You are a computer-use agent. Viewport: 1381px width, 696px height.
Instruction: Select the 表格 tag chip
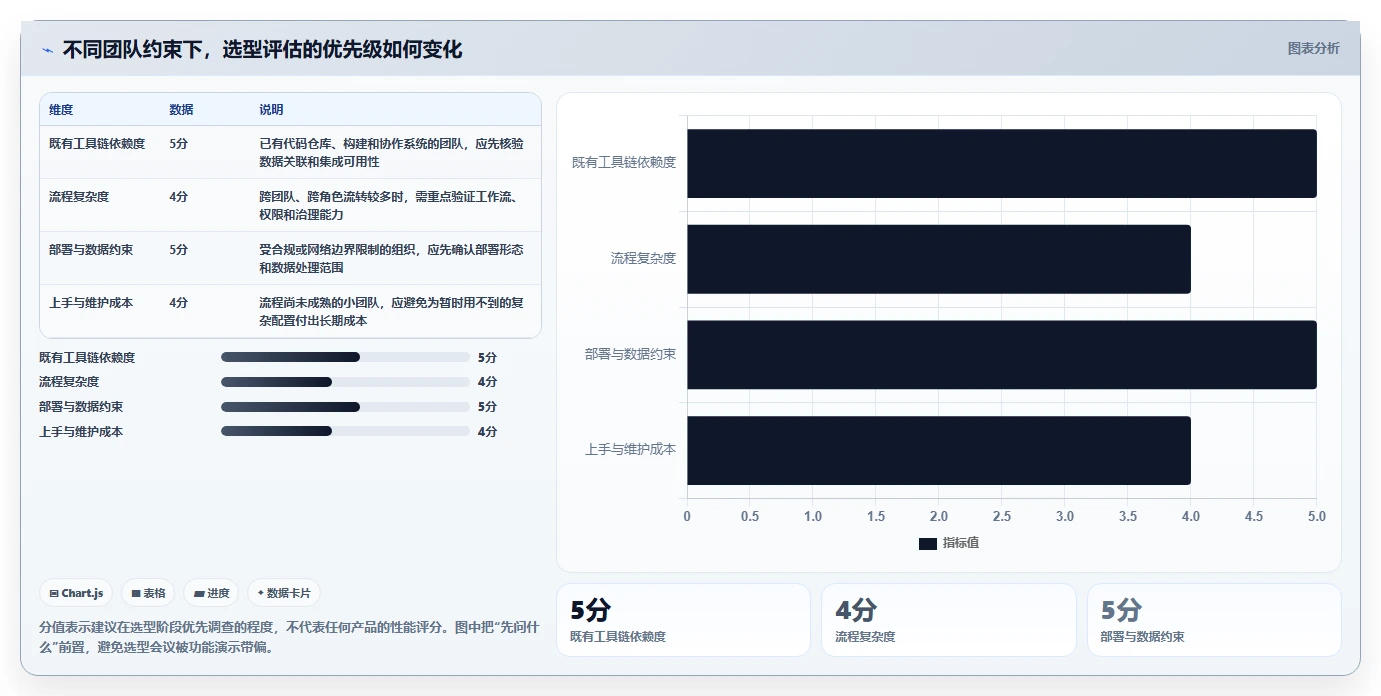pos(148,593)
